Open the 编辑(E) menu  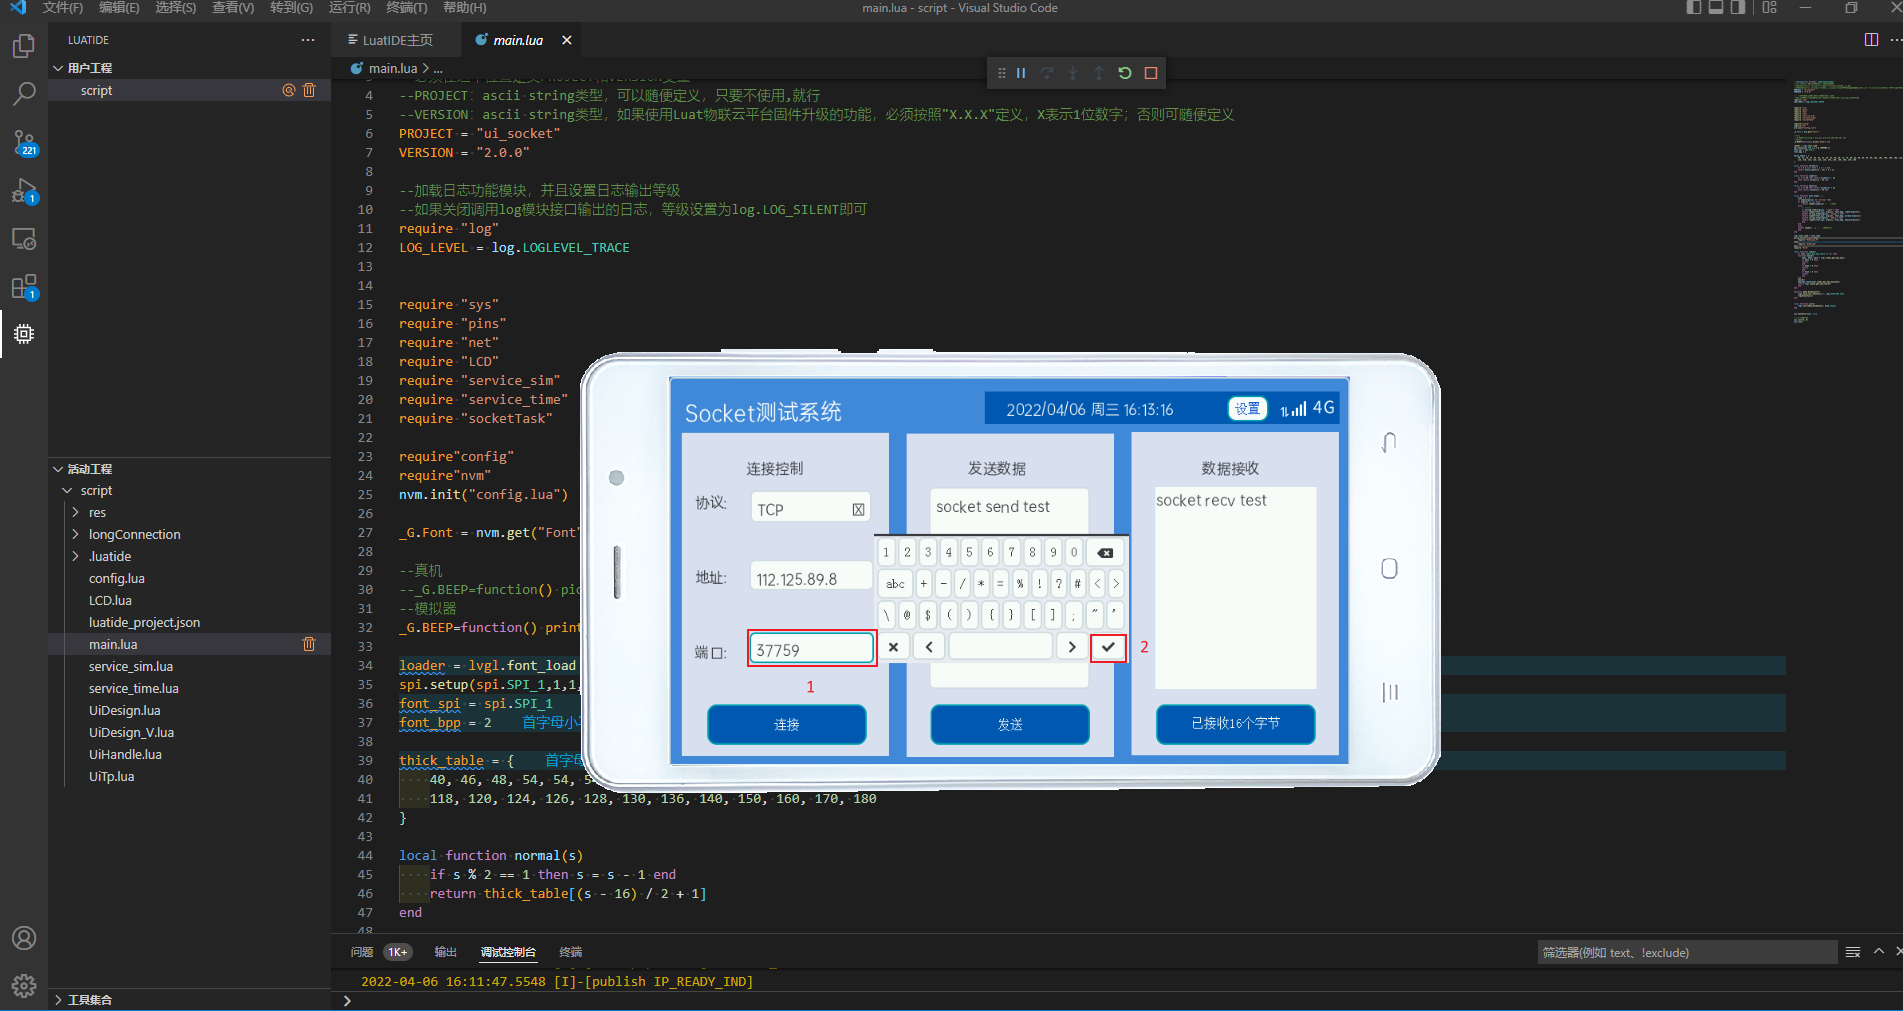point(119,8)
